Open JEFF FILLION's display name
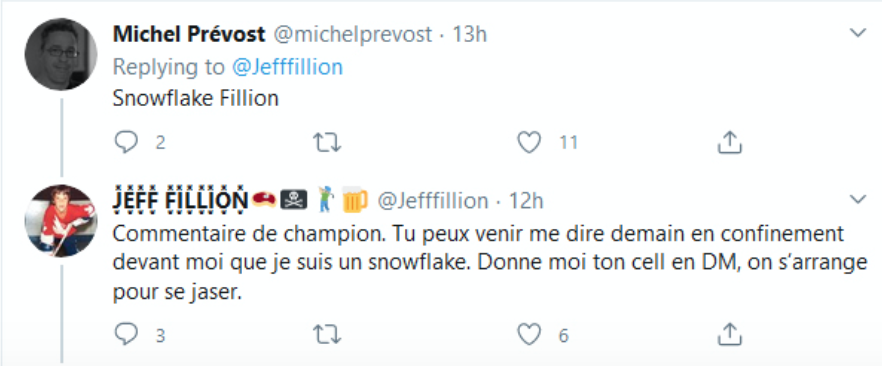The width and height of the screenshot is (882, 366). [x=180, y=200]
